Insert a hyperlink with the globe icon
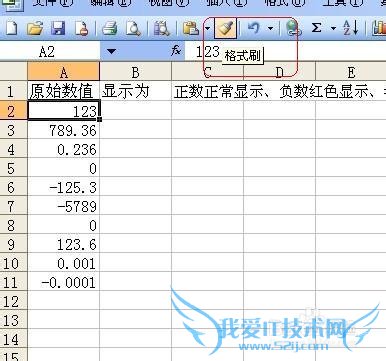 pyautogui.click(x=293, y=28)
